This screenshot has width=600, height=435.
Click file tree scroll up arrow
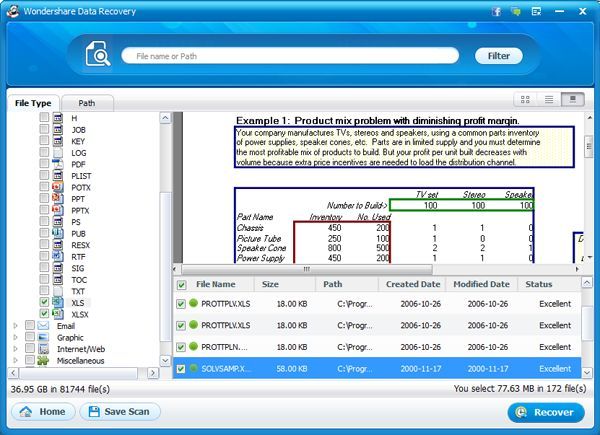tap(165, 118)
